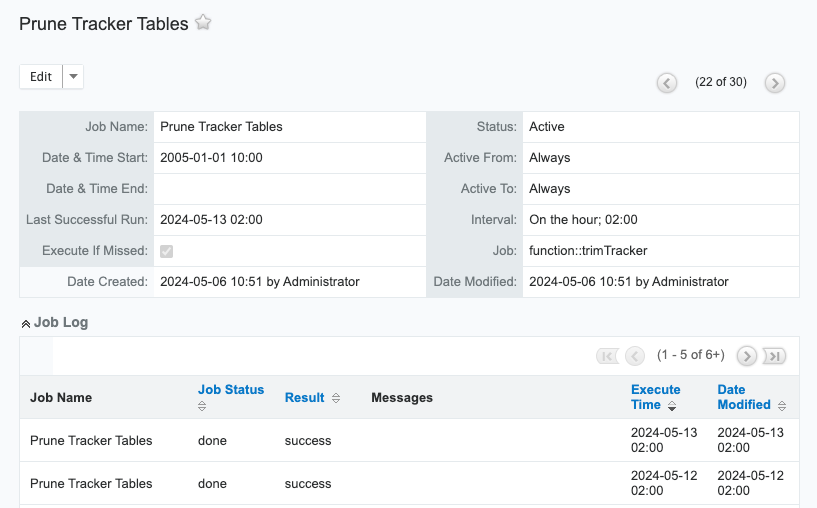
Task: Toggle the Execute If Missed checkbox
Action: tap(166, 251)
